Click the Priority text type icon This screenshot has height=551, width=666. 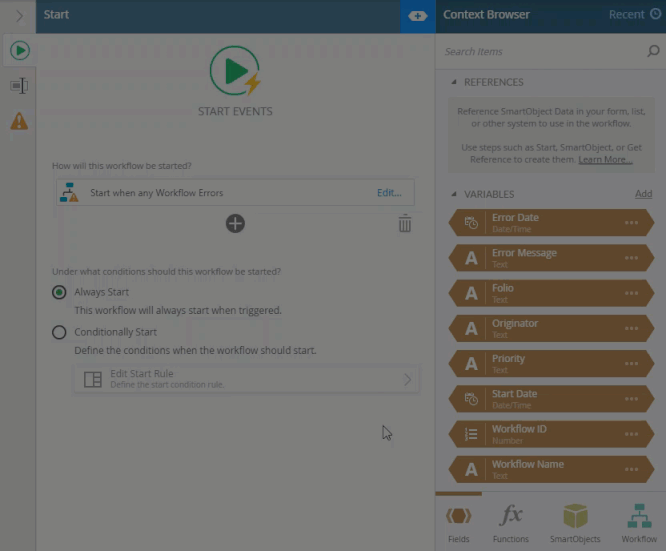point(471,364)
